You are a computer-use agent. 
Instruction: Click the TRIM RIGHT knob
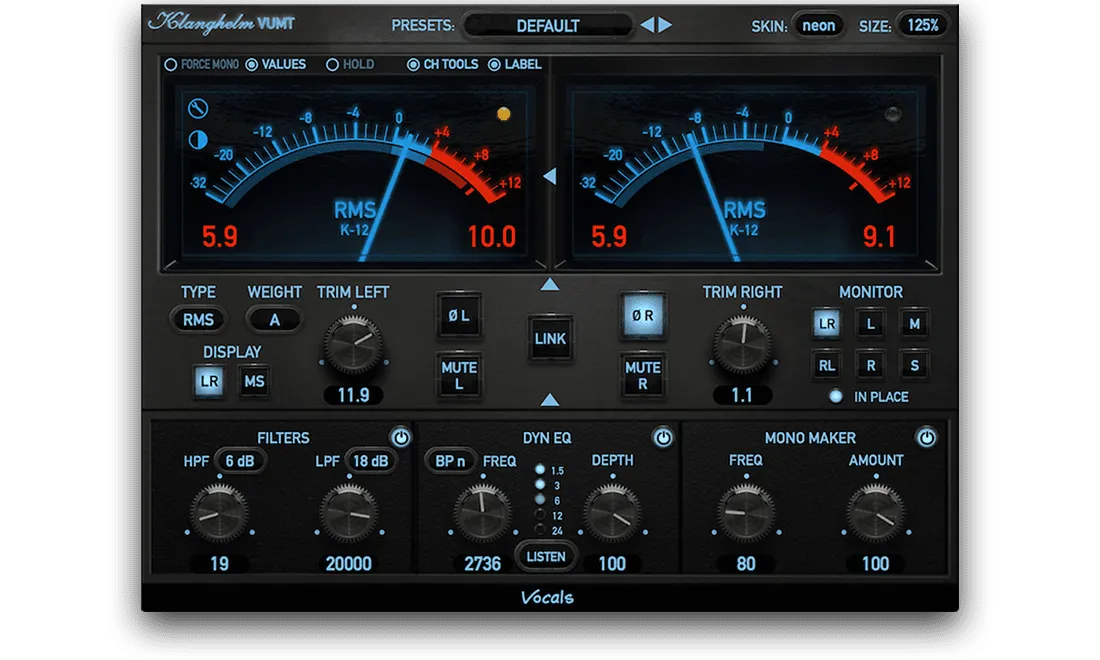[x=743, y=344]
